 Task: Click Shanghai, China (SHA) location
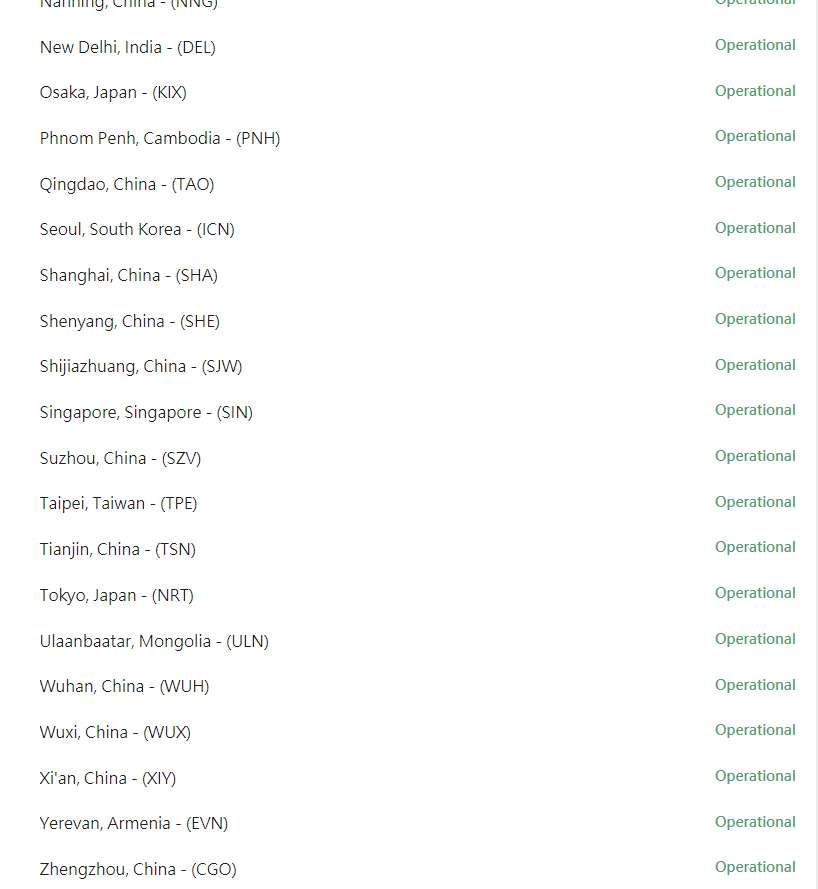click(129, 276)
